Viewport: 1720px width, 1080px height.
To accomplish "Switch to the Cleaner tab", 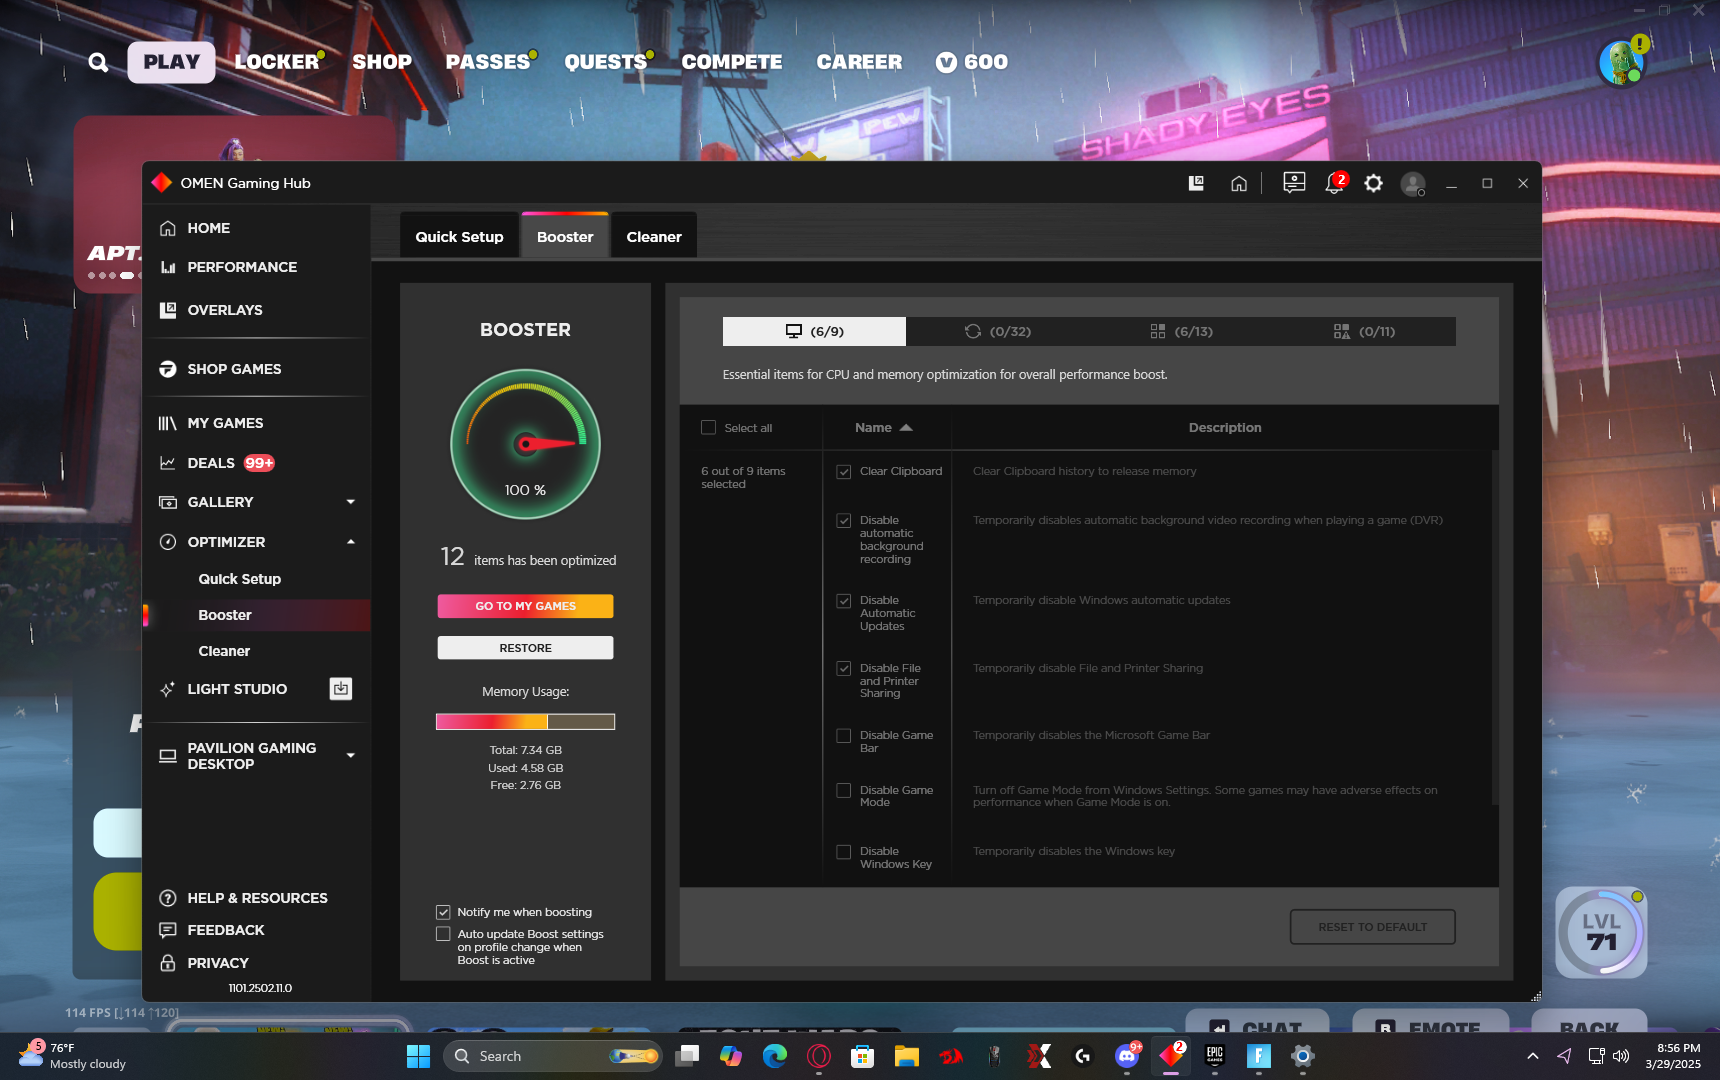I will [654, 236].
